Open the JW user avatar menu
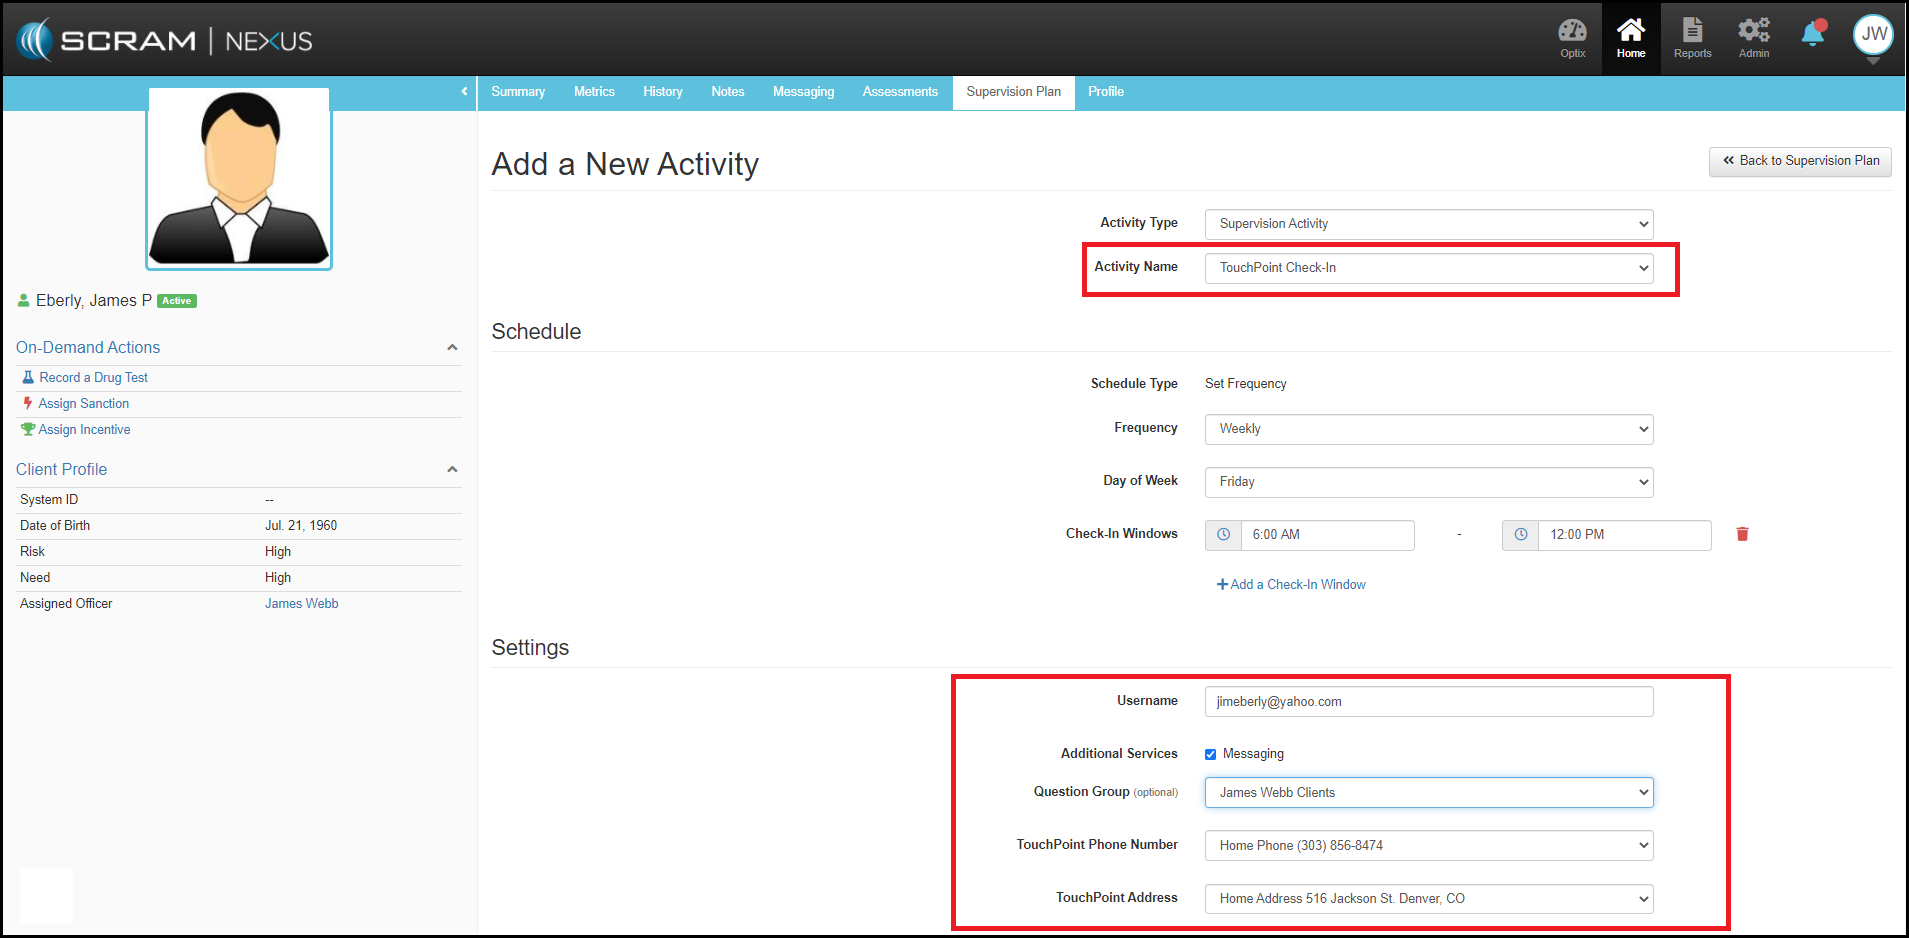Screen dimensions: 1909x938 coord(1873,35)
